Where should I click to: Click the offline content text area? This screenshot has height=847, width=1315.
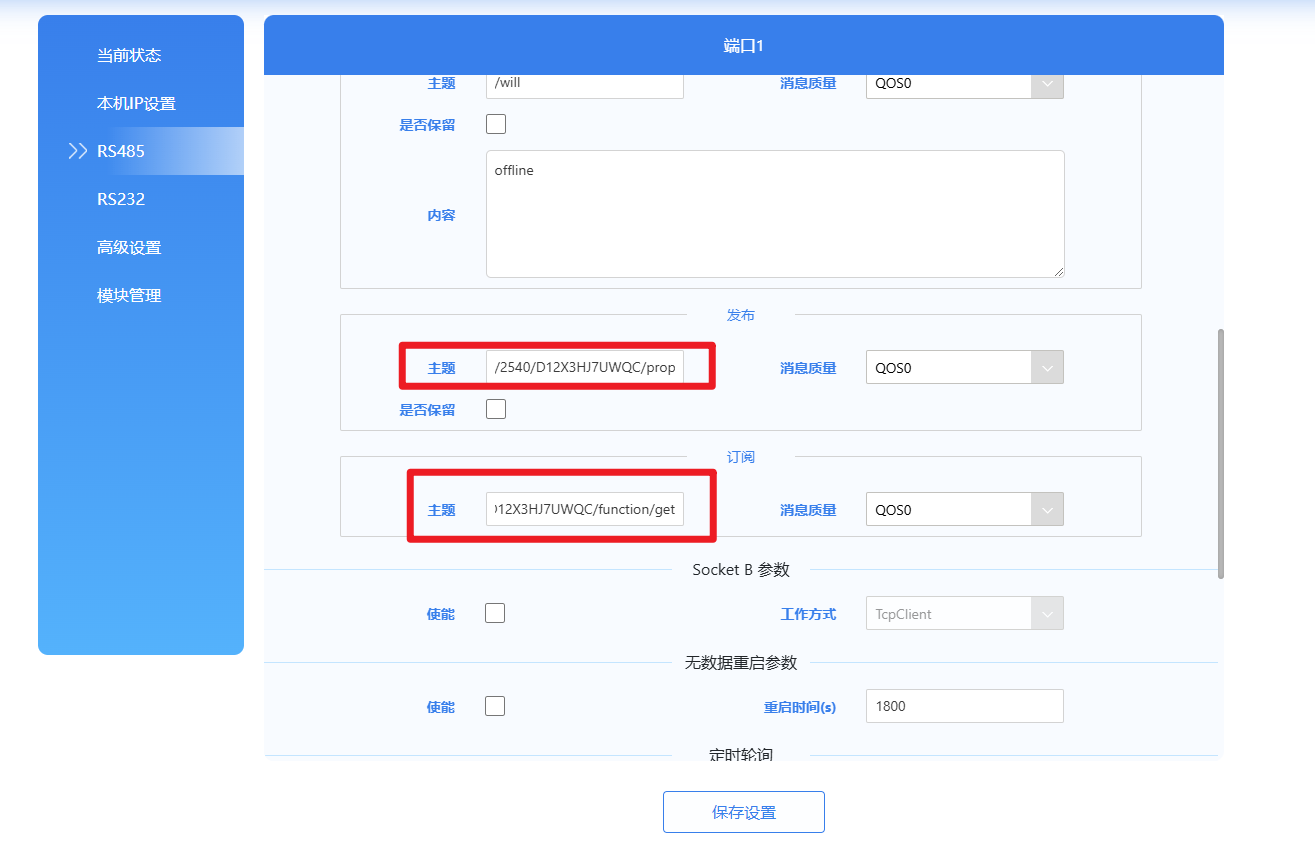click(775, 214)
